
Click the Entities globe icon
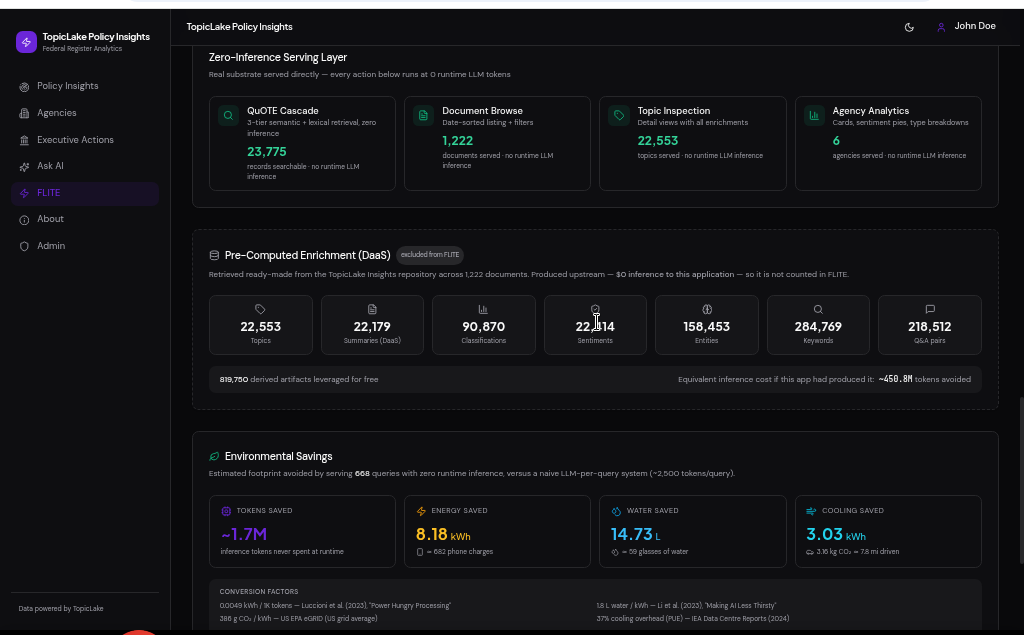pos(707,309)
